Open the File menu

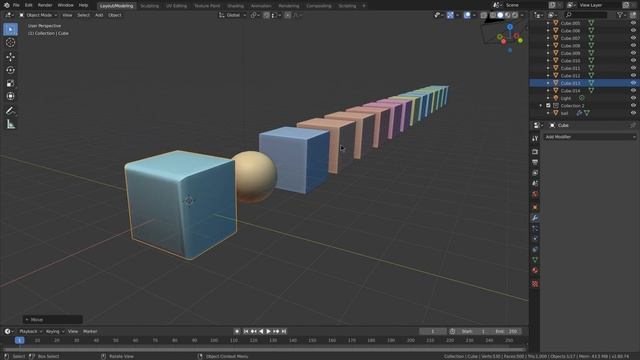(x=16, y=5)
